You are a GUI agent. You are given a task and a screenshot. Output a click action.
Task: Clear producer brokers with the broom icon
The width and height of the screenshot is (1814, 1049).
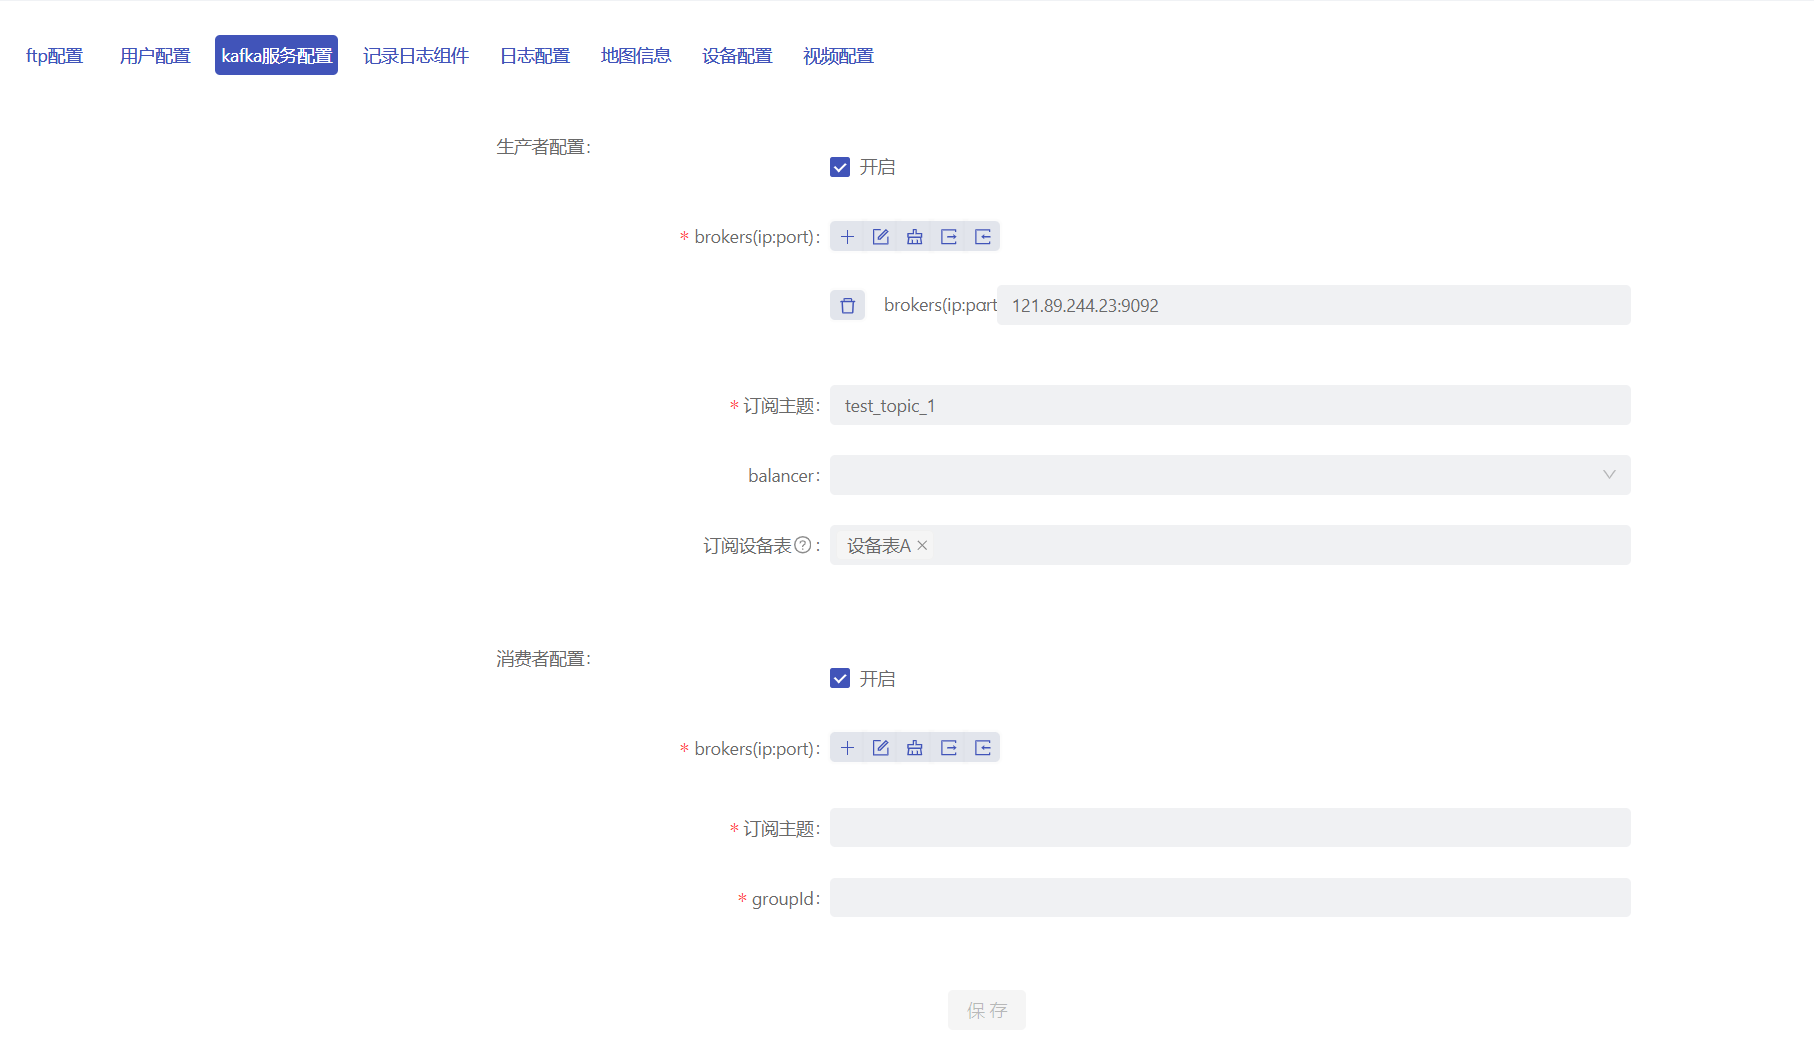[915, 237]
